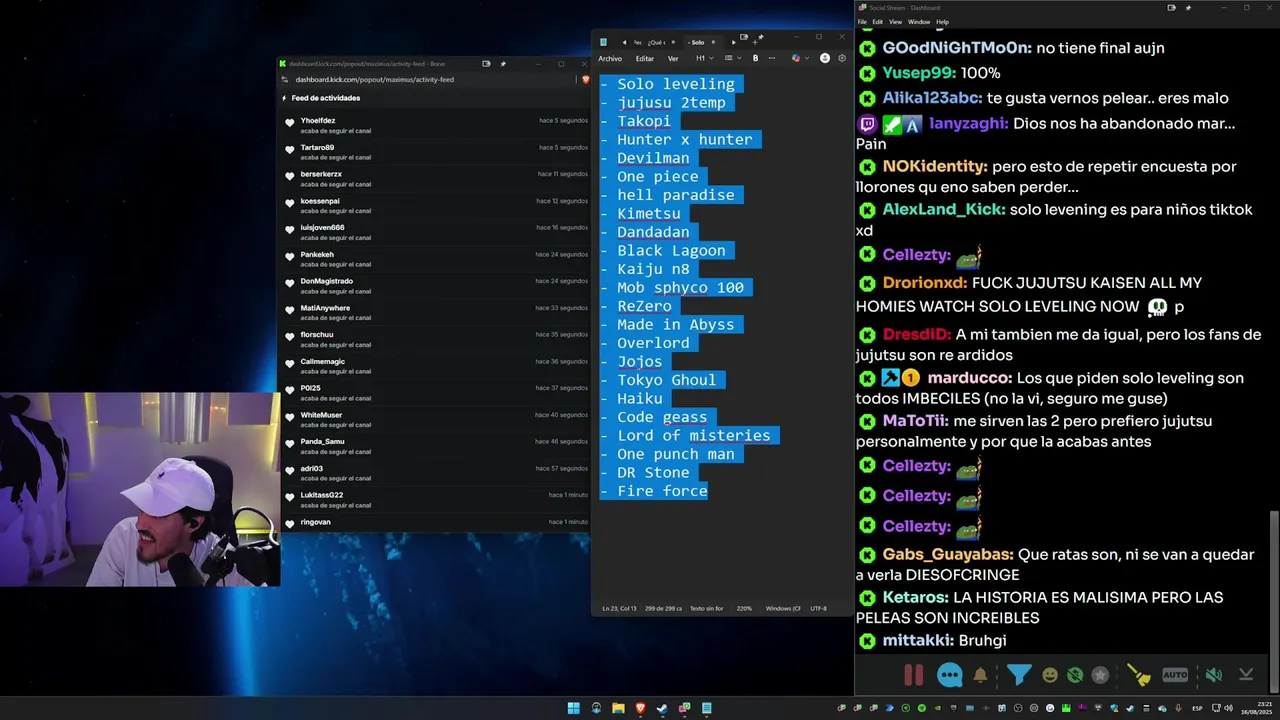This screenshot has width=1280, height=720.
Task: Open Brave browser on the taskbar
Action: pos(641,708)
